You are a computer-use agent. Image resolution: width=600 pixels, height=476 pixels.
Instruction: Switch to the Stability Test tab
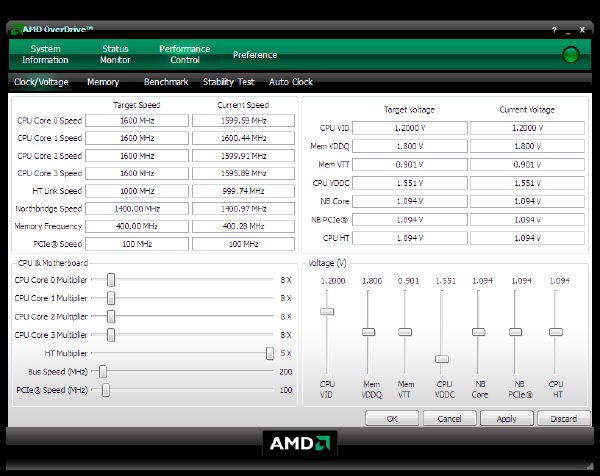tap(228, 82)
